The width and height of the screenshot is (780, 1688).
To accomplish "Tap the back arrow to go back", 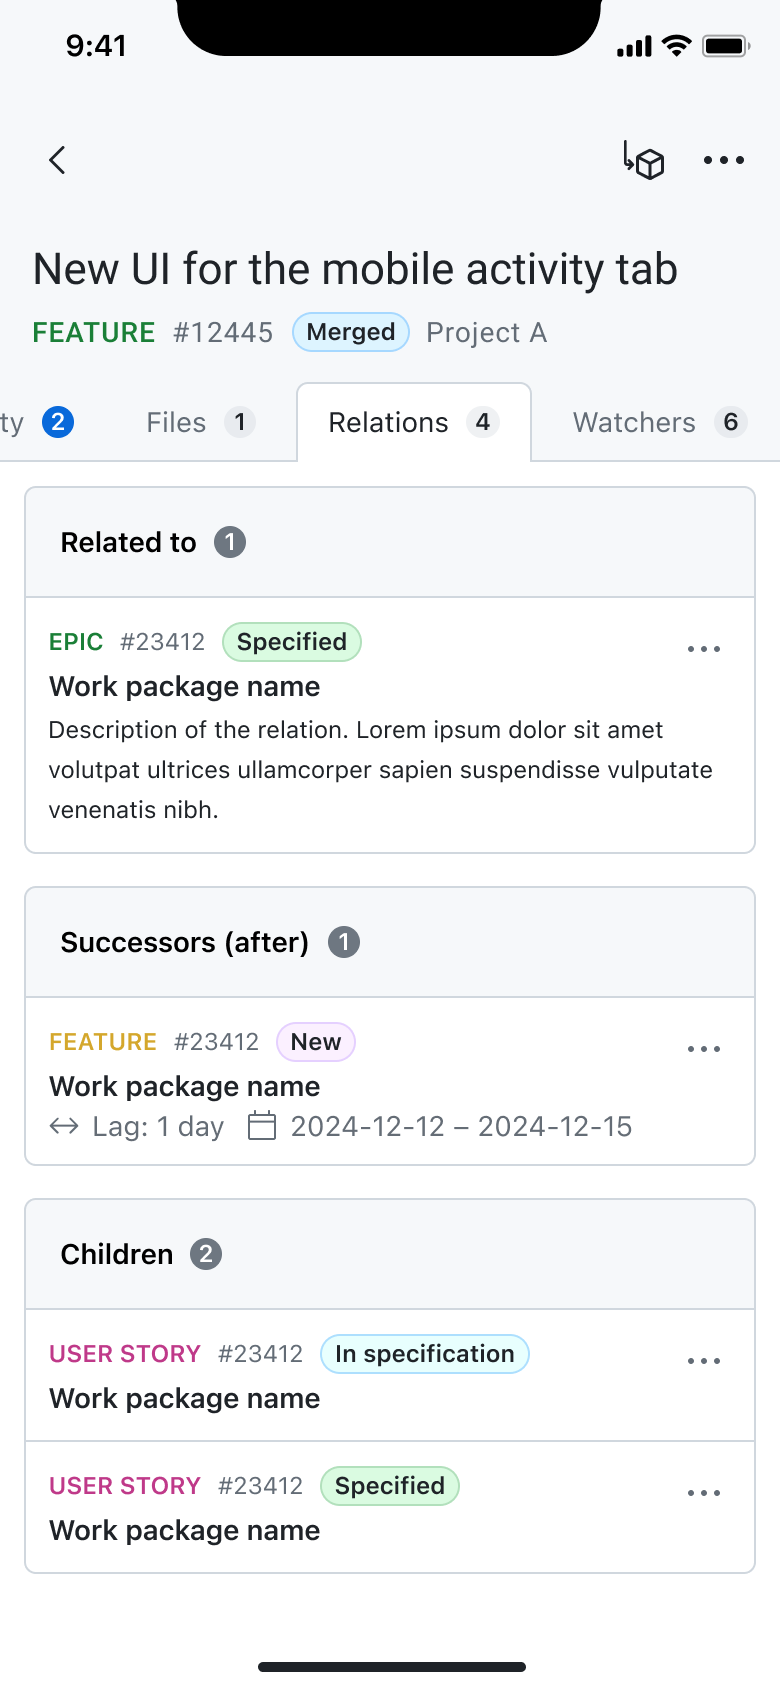I will (57, 159).
